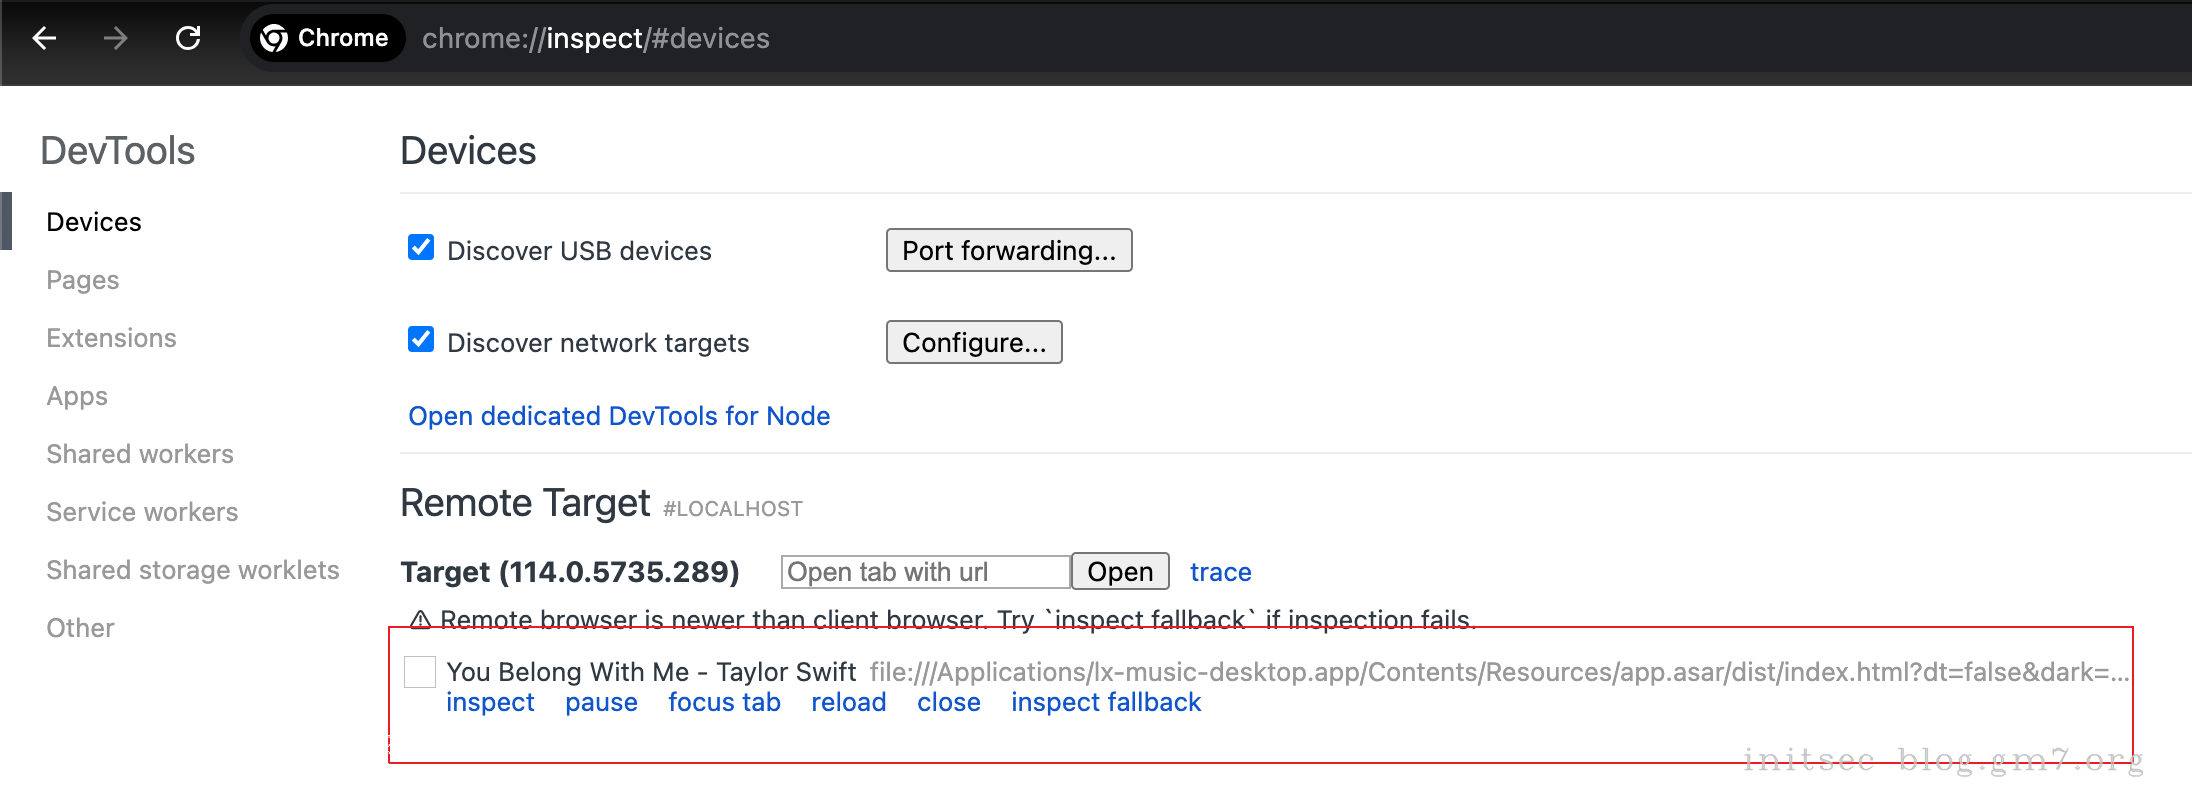
Task: Inspect the You Belong With Me target
Action: (x=490, y=703)
